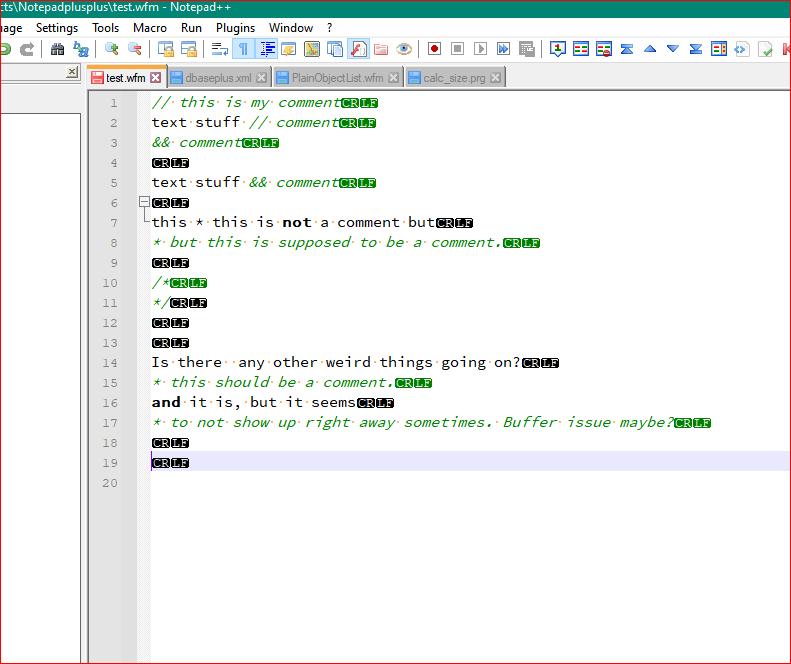Toggle synchronize horizontal scrolling icon
791x664 pixels.
pyautogui.click(x=189, y=49)
